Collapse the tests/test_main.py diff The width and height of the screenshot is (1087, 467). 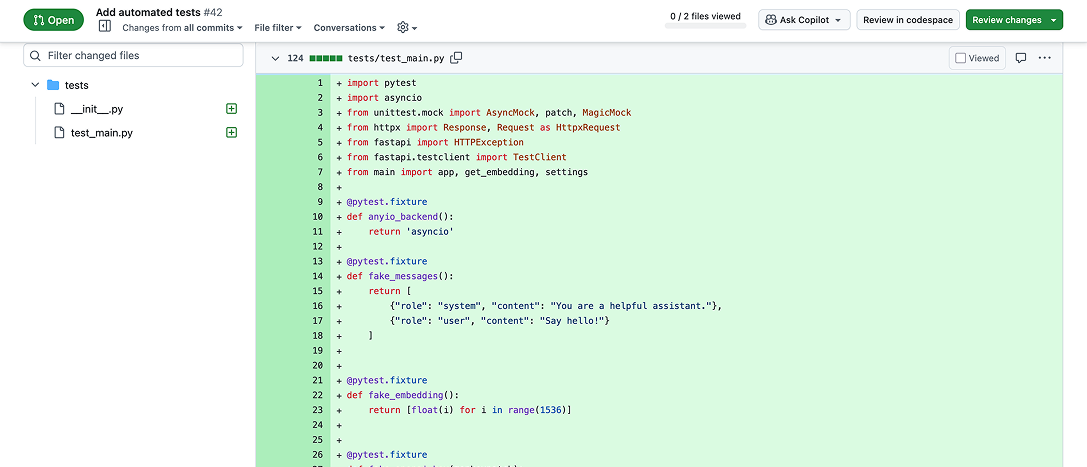274,58
